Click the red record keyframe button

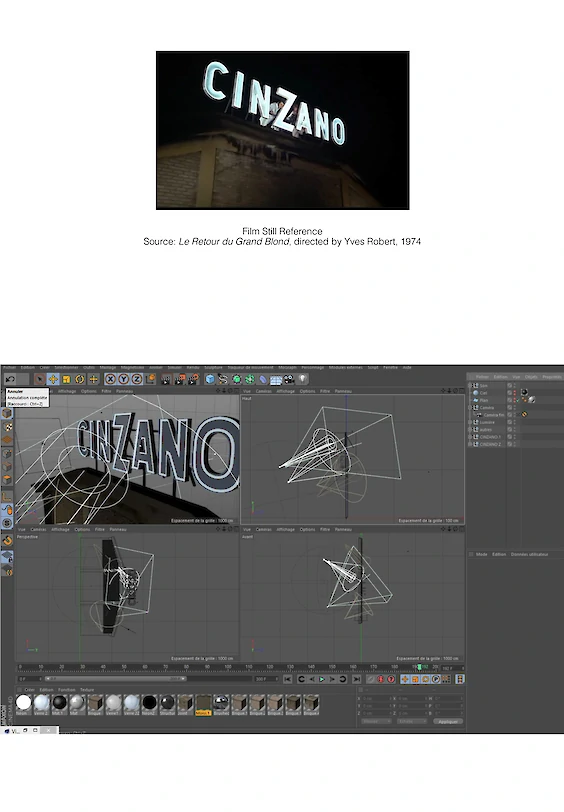click(381, 679)
